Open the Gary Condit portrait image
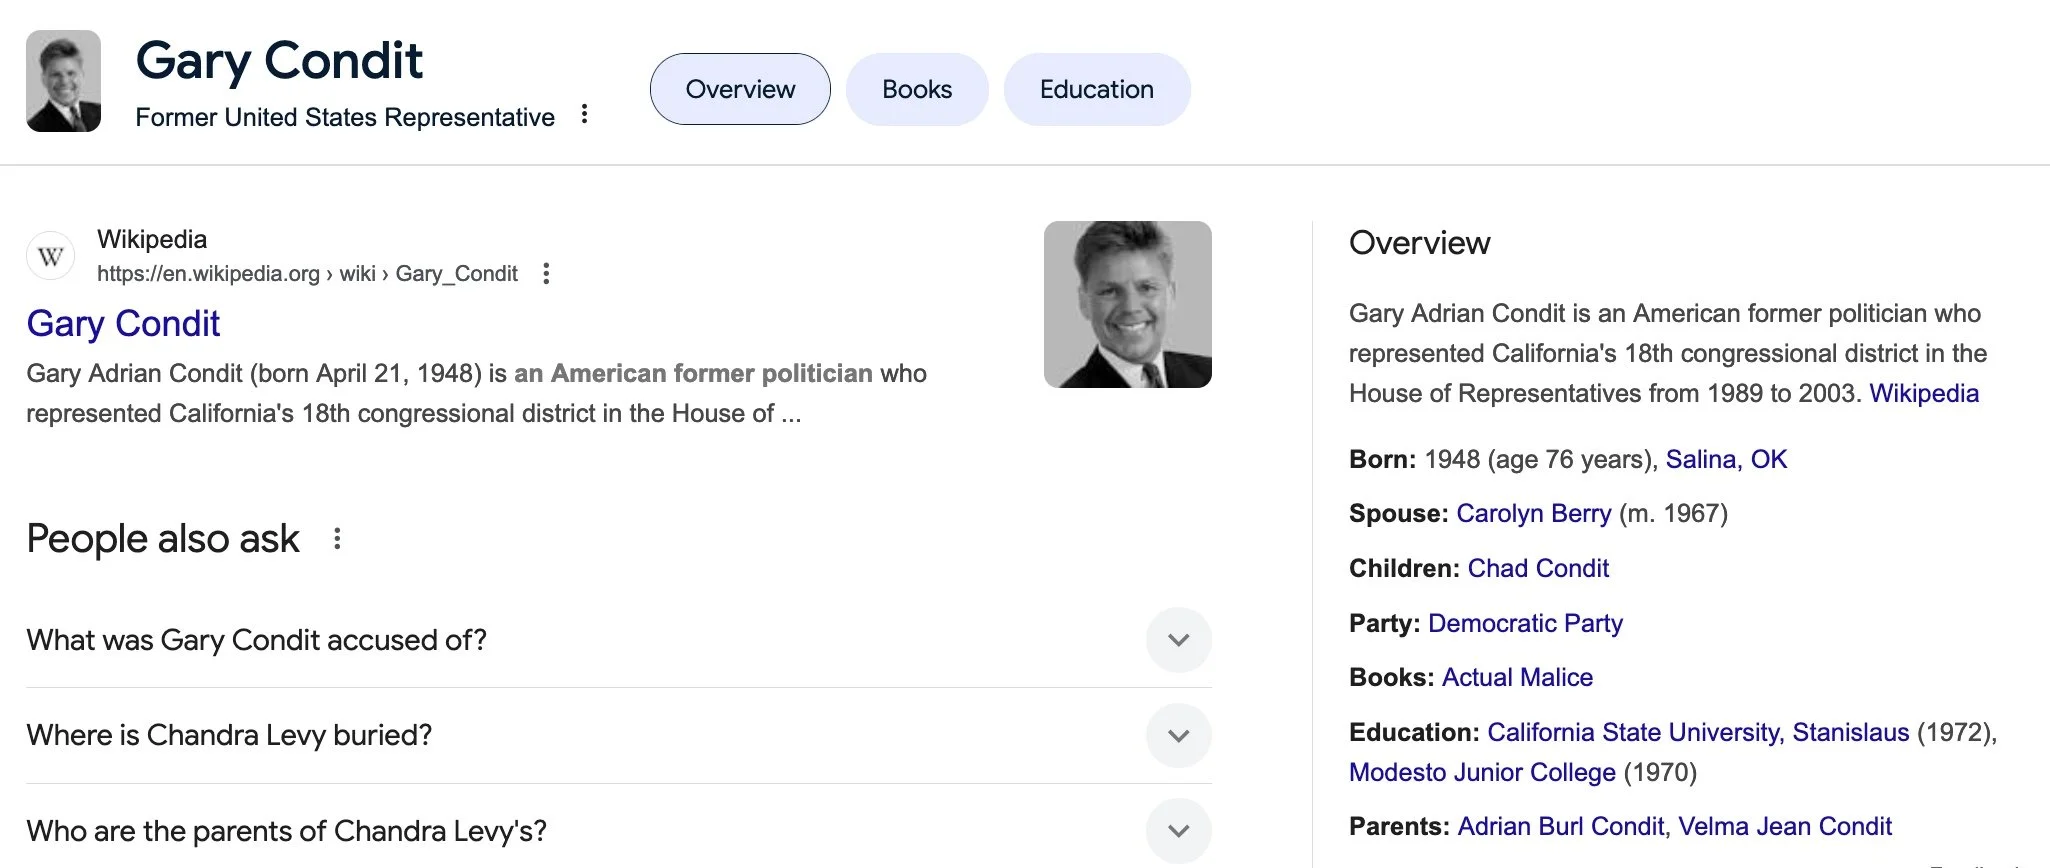The width and height of the screenshot is (2050, 868). point(1127,304)
